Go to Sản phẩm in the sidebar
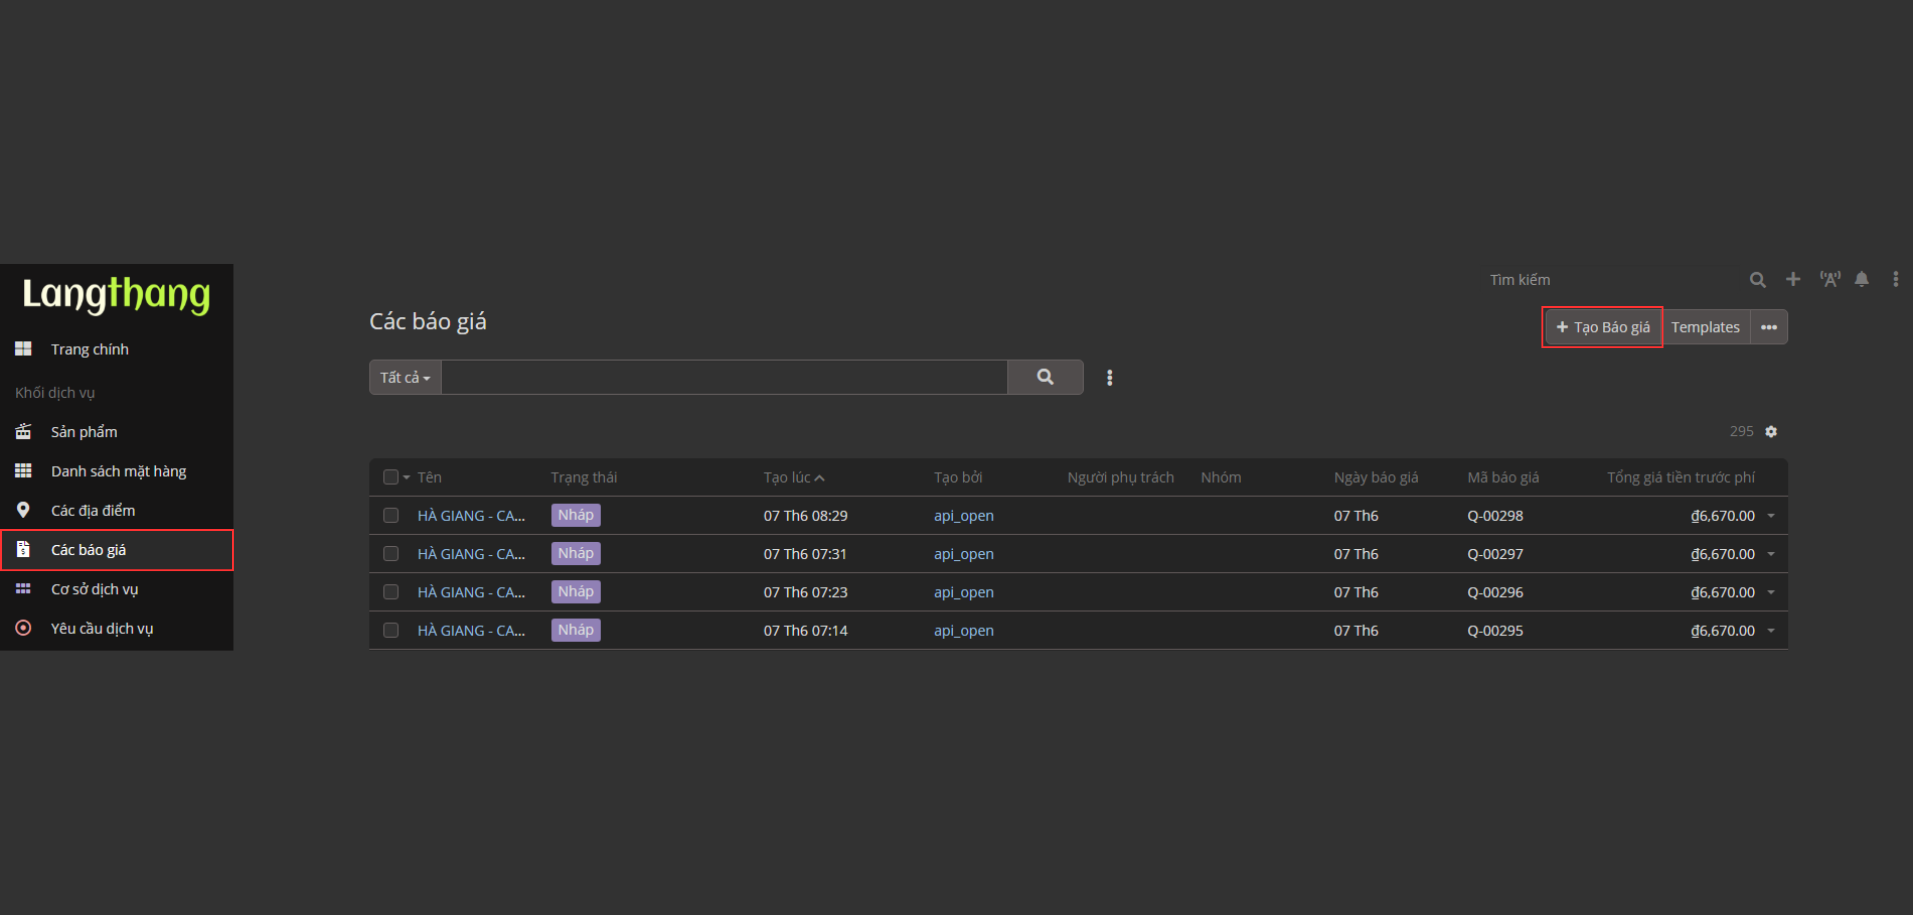The image size is (1913, 915). [x=84, y=432]
